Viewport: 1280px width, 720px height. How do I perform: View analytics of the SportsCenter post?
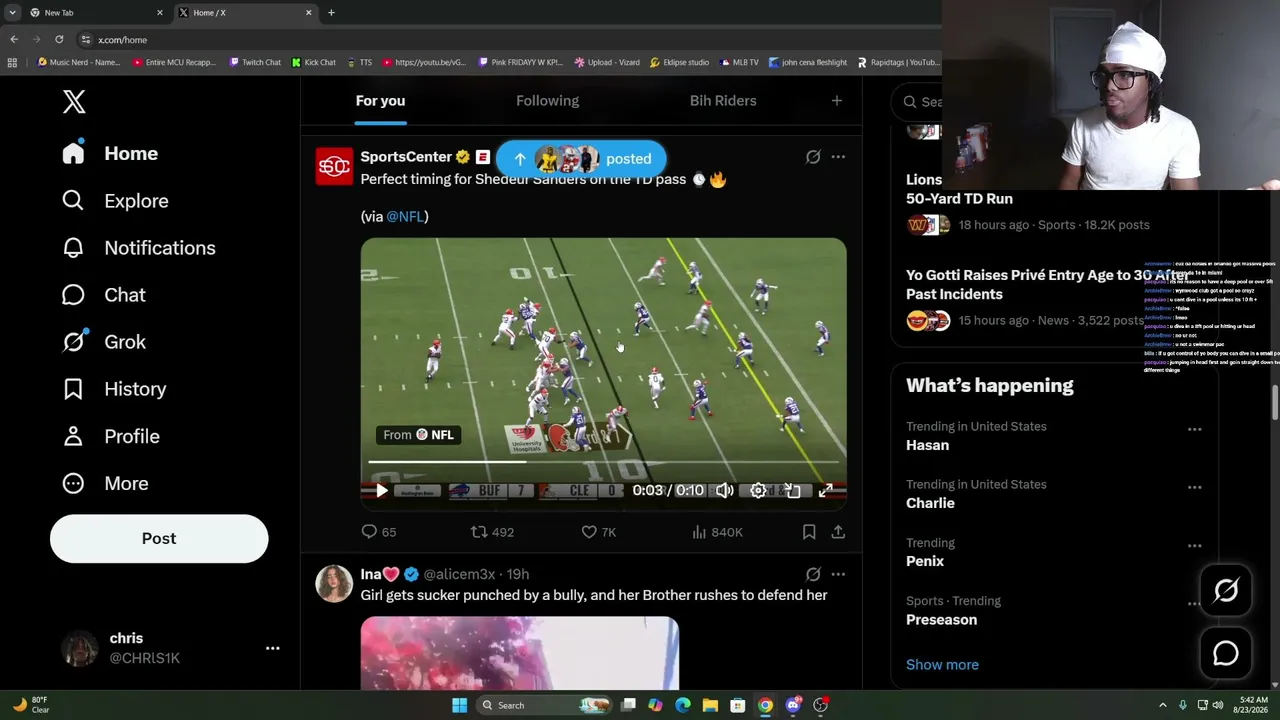click(717, 532)
